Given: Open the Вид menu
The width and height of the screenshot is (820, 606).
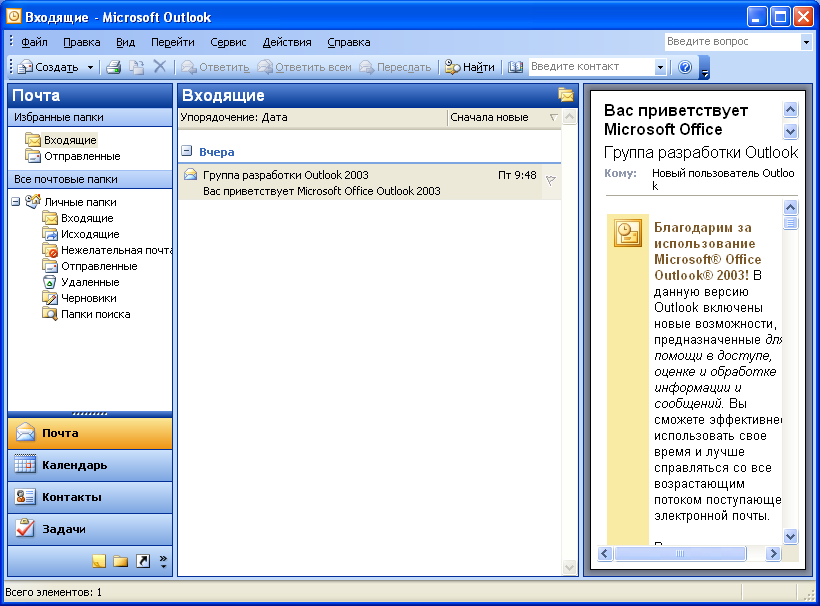Looking at the screenshot, I should pos(126,42).
